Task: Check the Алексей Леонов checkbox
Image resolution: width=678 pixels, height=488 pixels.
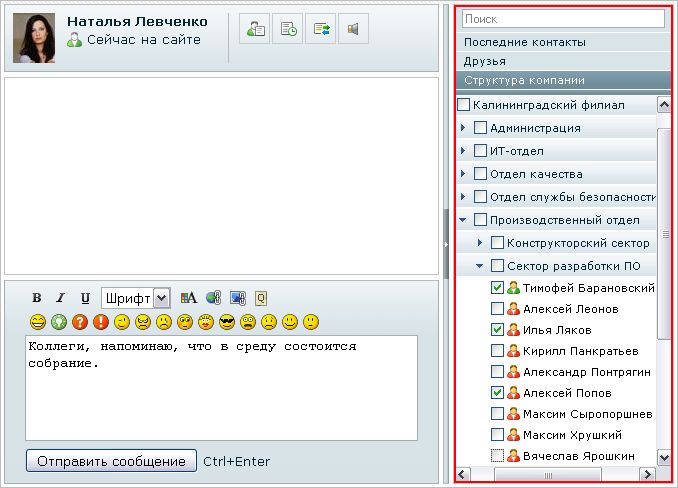Action: click(x=498, y=309)
